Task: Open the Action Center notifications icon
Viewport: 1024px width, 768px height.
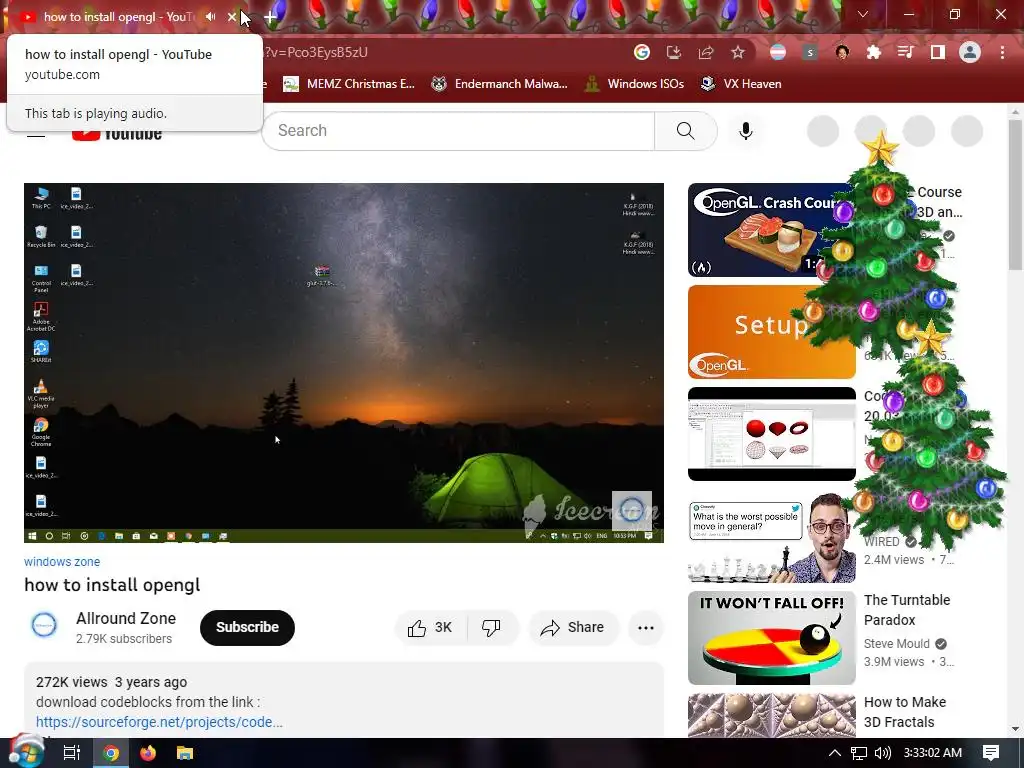Action: coord(991,753)
